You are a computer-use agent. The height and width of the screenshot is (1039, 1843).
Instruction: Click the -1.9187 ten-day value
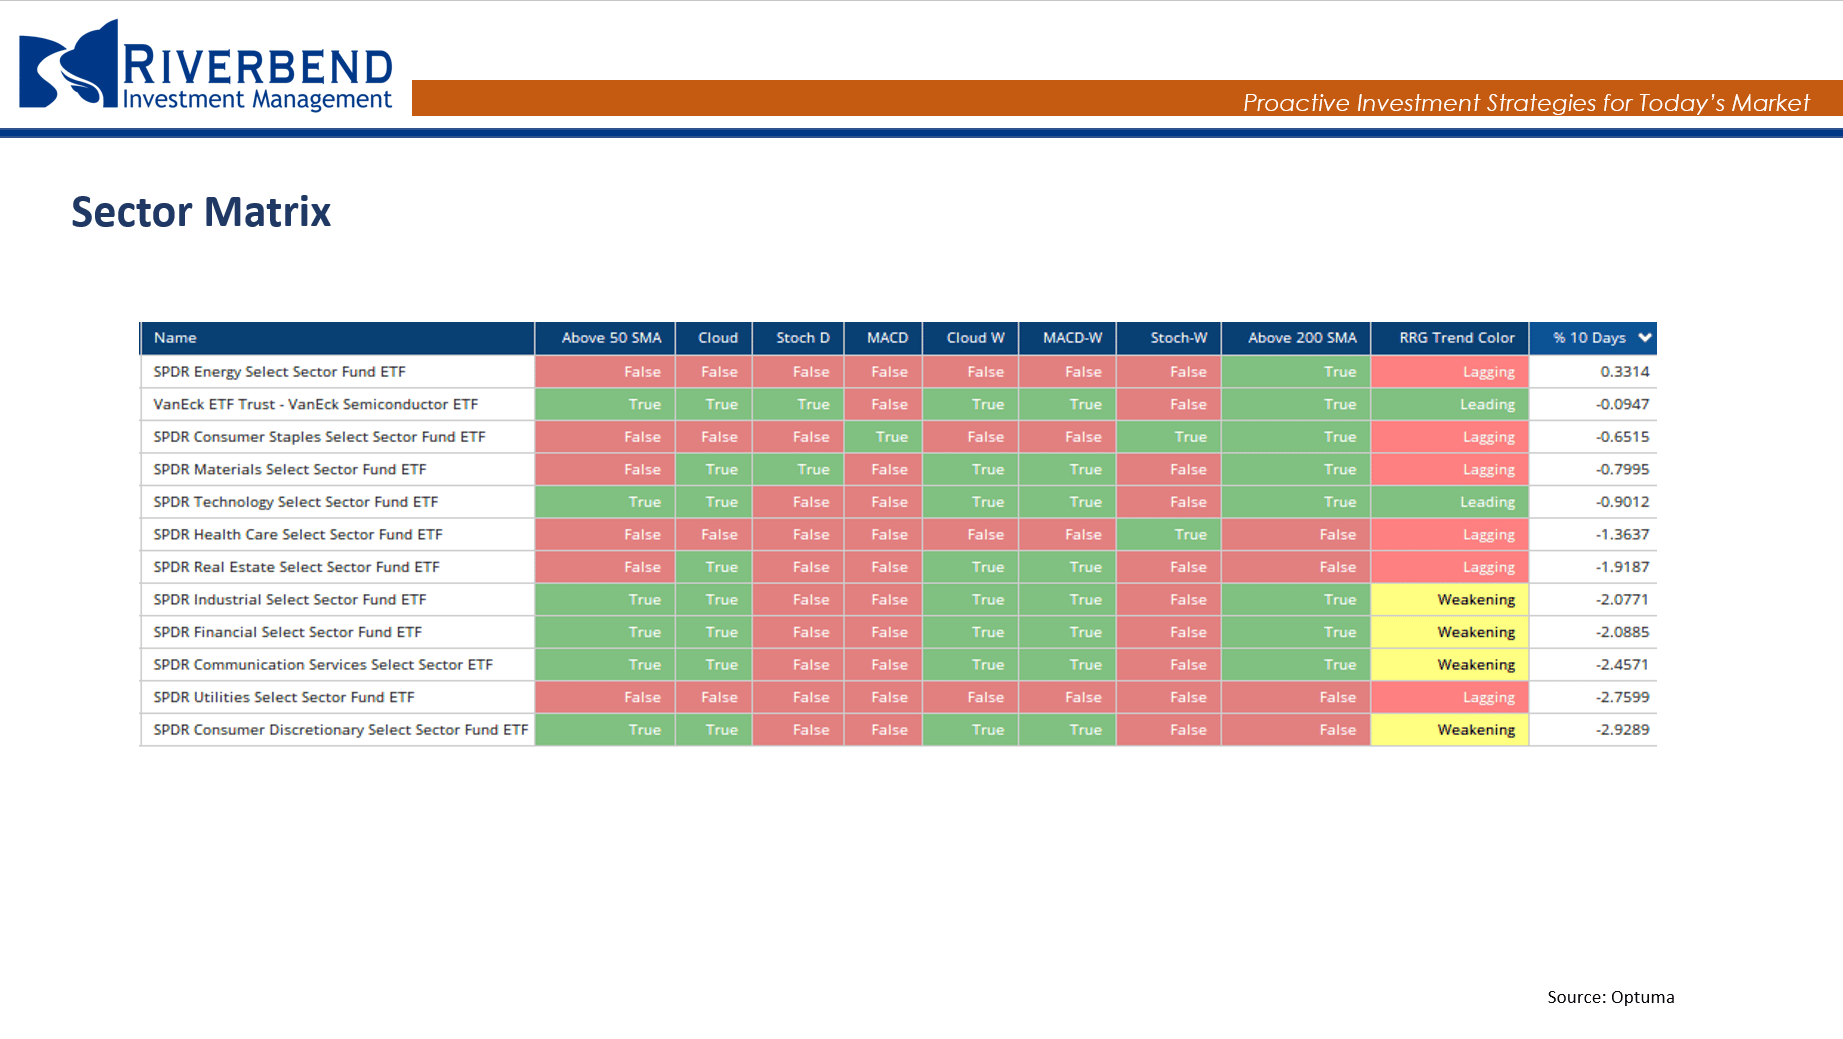[x=1593, y=567]
